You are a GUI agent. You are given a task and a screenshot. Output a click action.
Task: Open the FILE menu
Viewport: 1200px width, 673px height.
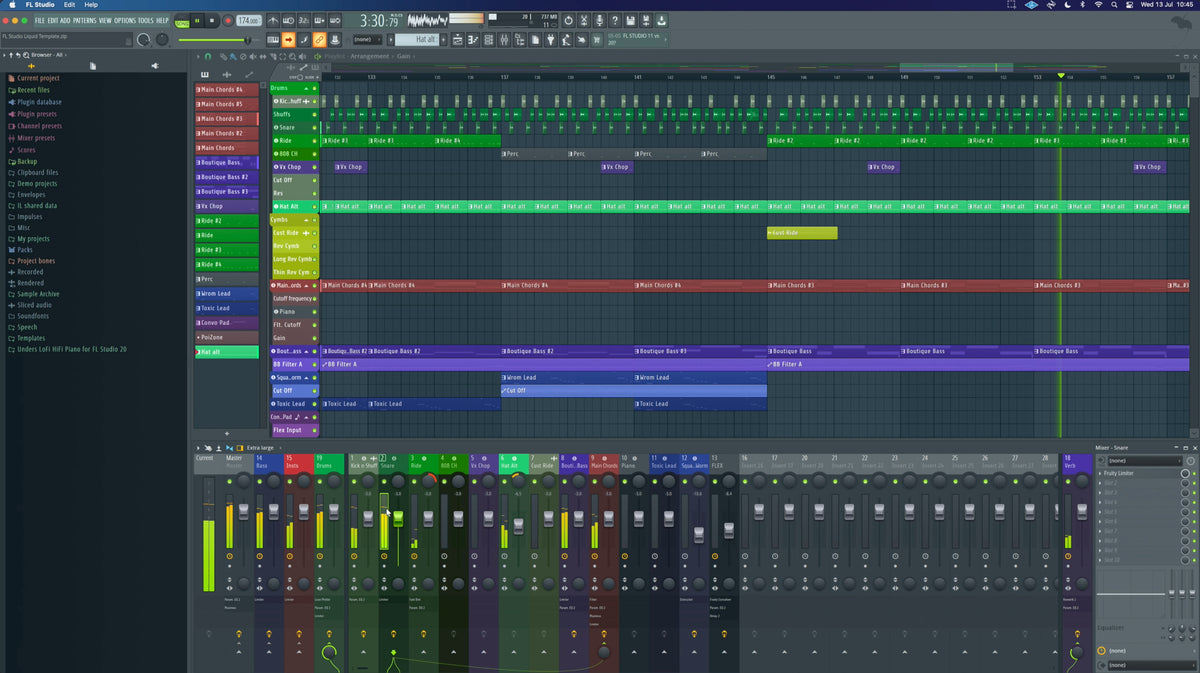click(x=39, y=20)
